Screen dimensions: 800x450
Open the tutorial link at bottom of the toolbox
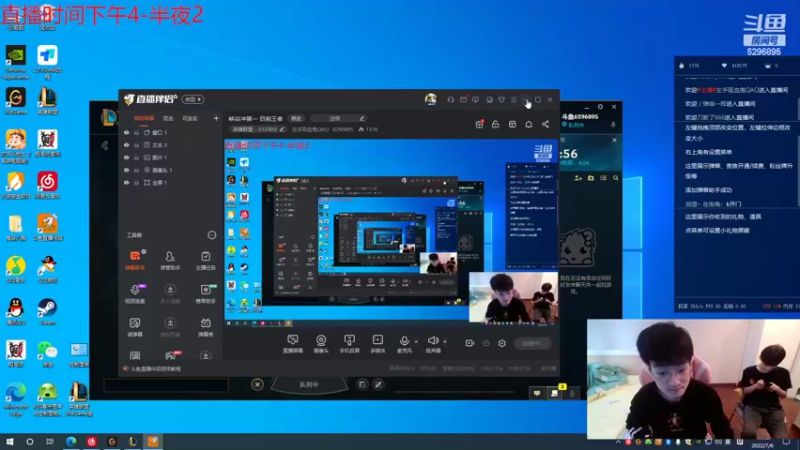coord(156,368)
